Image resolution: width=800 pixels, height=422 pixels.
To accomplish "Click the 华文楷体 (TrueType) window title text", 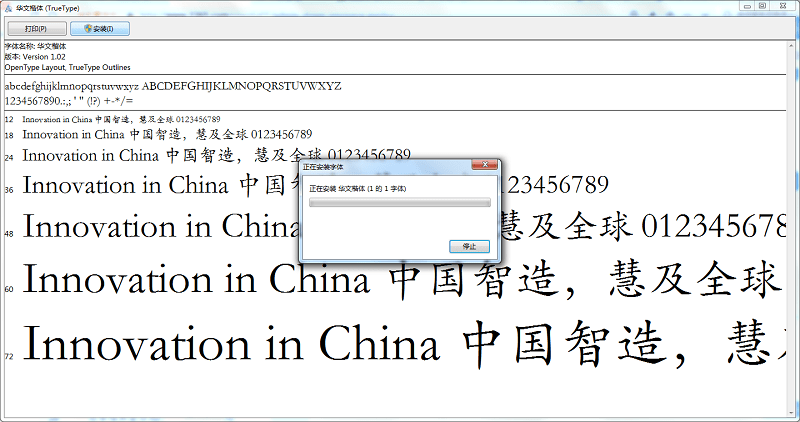I will [x=48, y=8].
